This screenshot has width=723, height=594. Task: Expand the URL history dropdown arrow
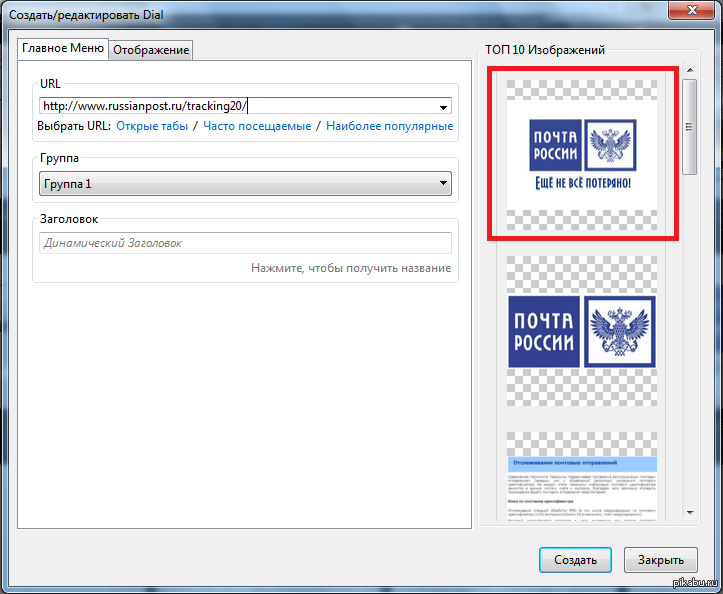[x=443, y=106]
